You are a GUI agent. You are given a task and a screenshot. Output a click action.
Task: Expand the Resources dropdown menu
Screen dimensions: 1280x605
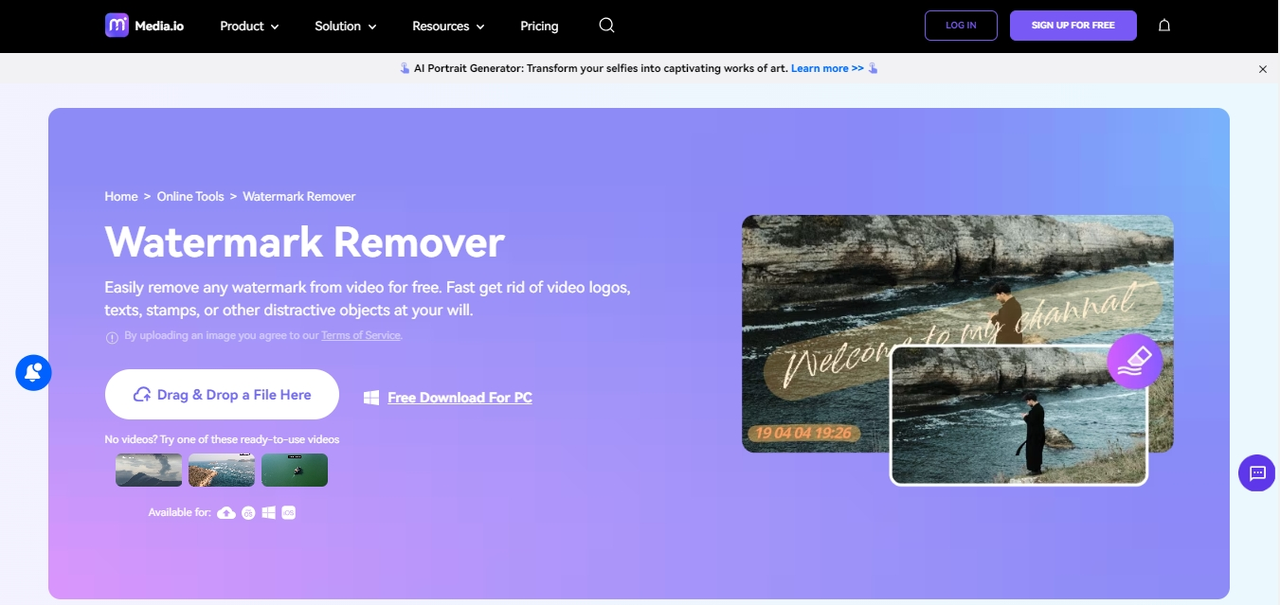tap(448, 26)
